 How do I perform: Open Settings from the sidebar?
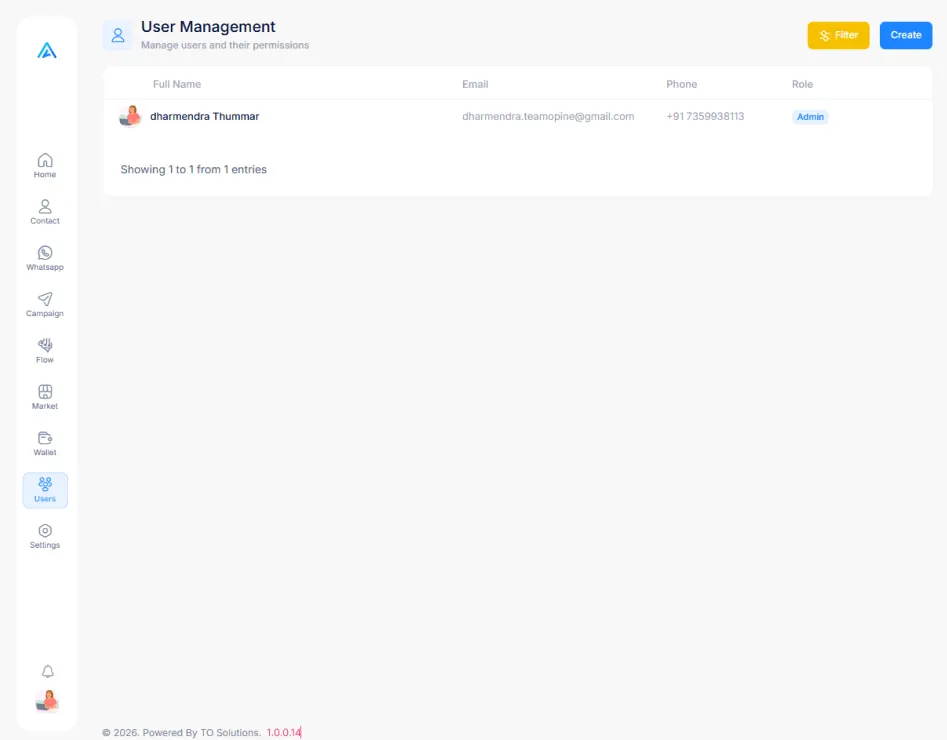click(45, 536)
